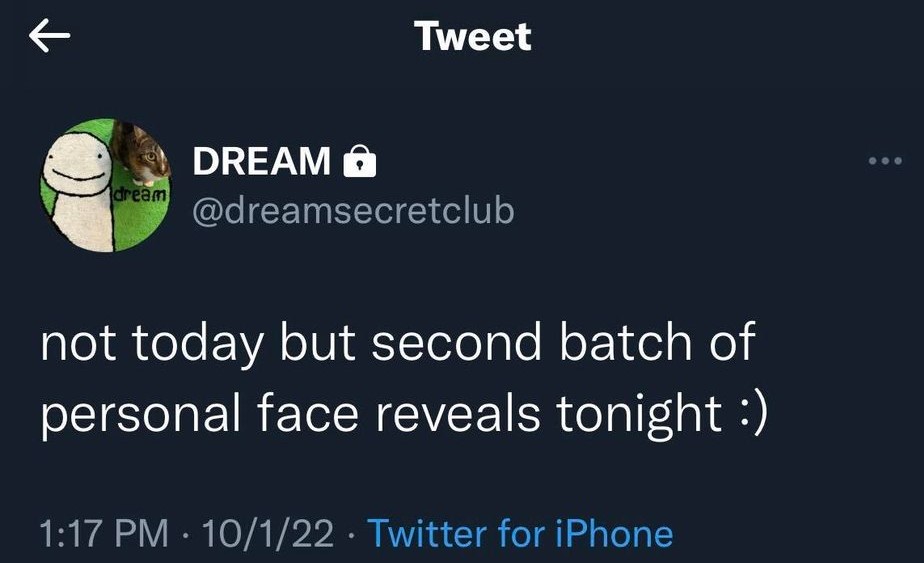Go back using the left arrow
The height and width of the screenshot is (563, 924).
pos(49,37)
